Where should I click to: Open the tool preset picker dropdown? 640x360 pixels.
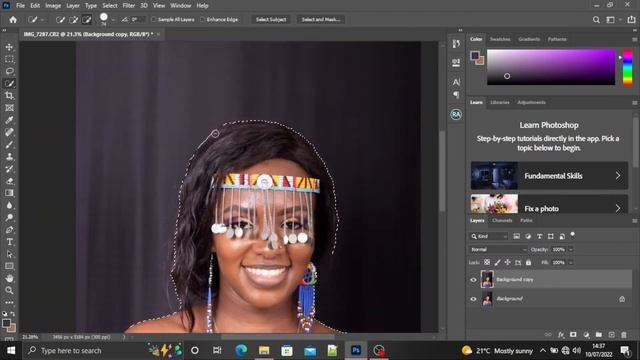coord(42,20)
